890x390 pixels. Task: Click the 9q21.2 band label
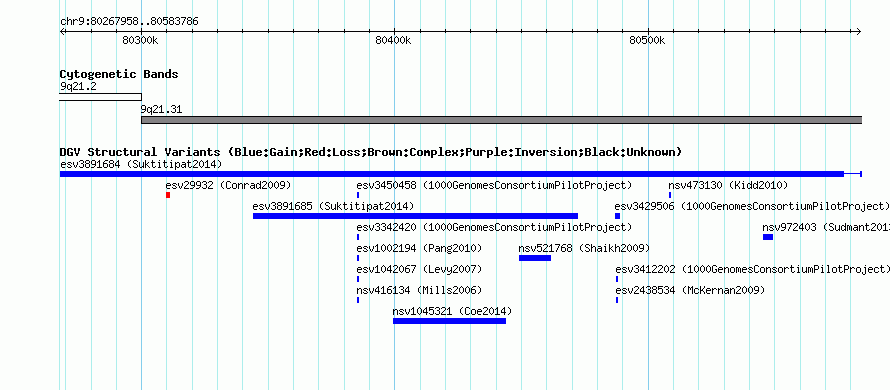click(78, 87)
